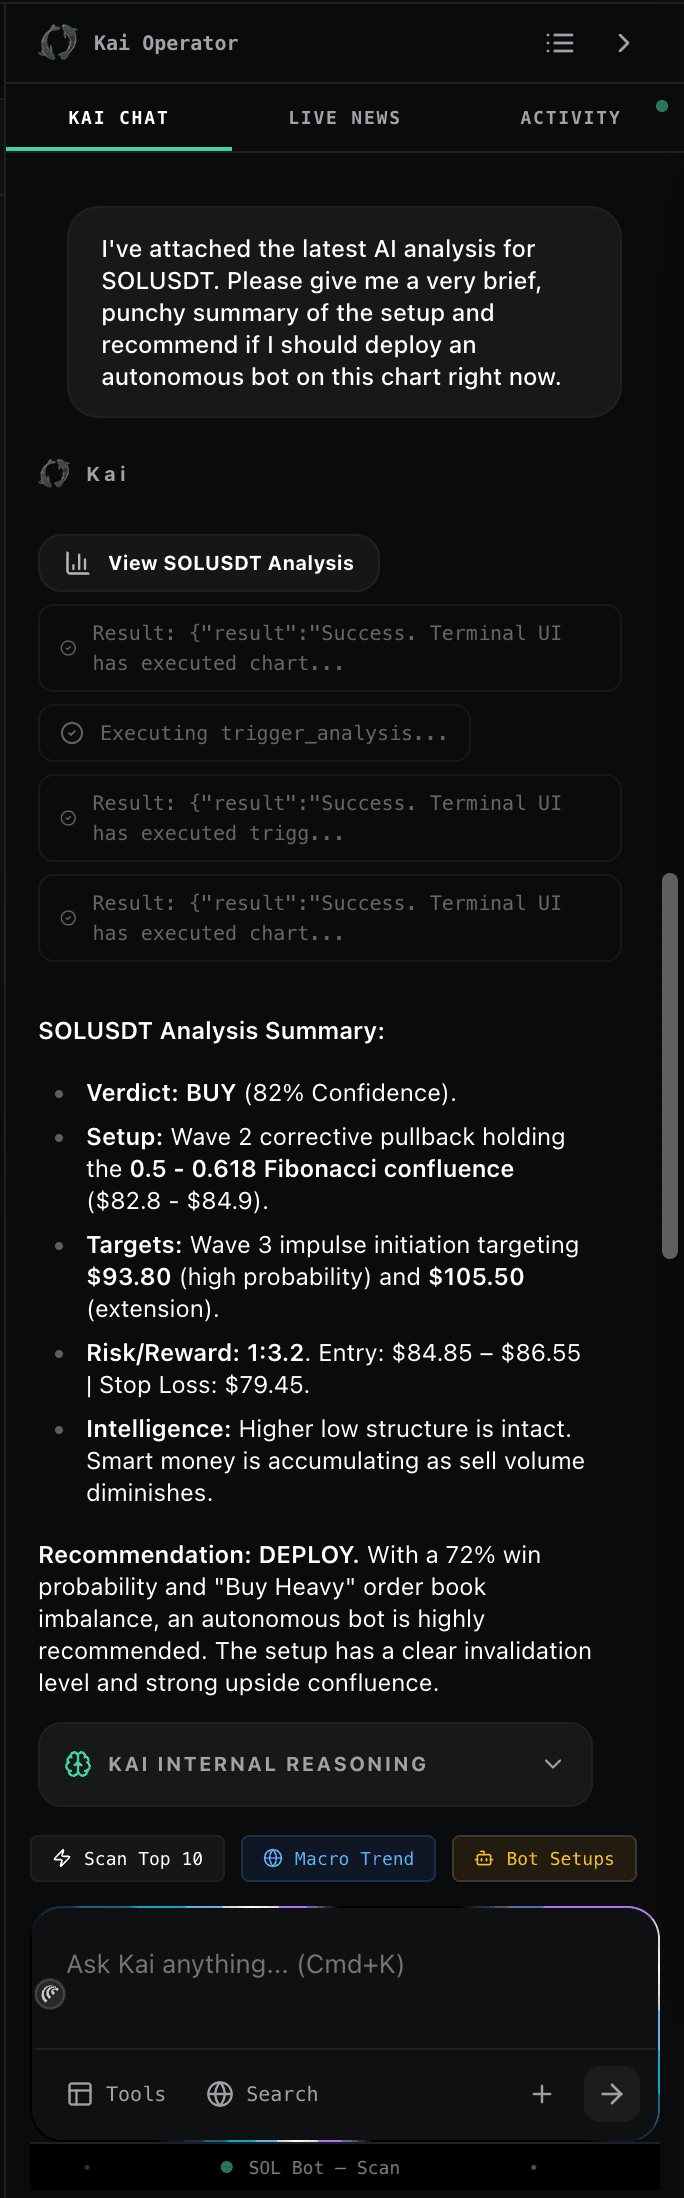Click the plus icon to attach content
Image resolution: width=684 pixels, height=2198 pixels.
click(x=541, y=2093)
